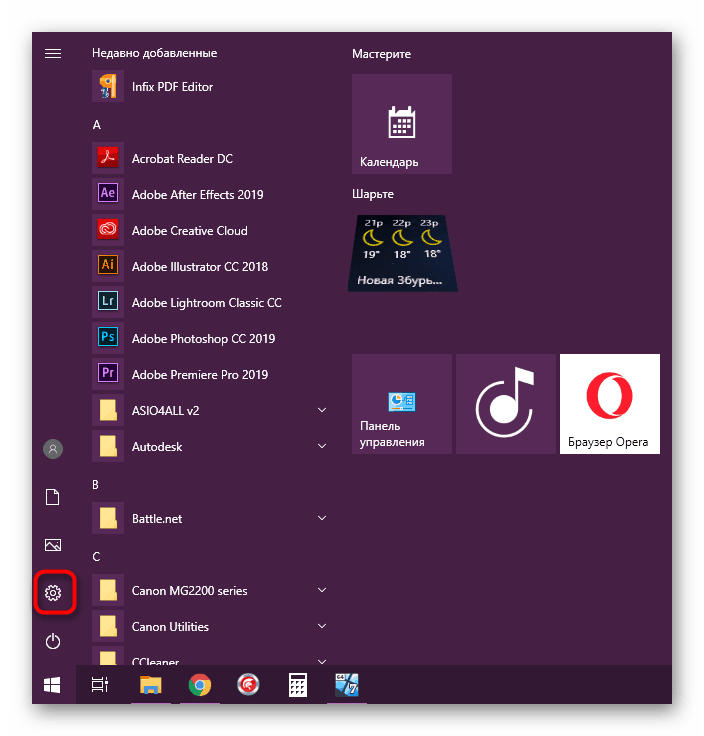Expand the CCleaner folder chevron
704x736 pixels.
click(322, 661)
